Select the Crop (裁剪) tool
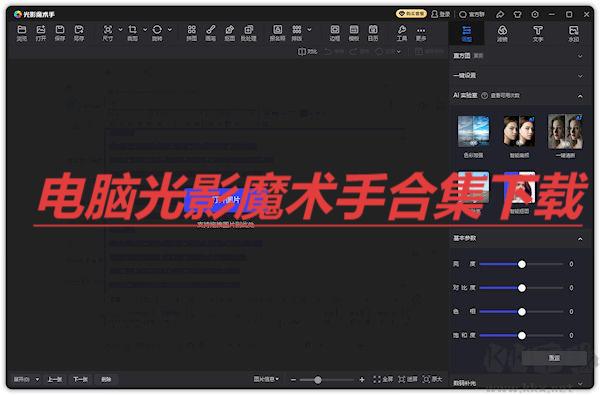 tap(132, 33)
